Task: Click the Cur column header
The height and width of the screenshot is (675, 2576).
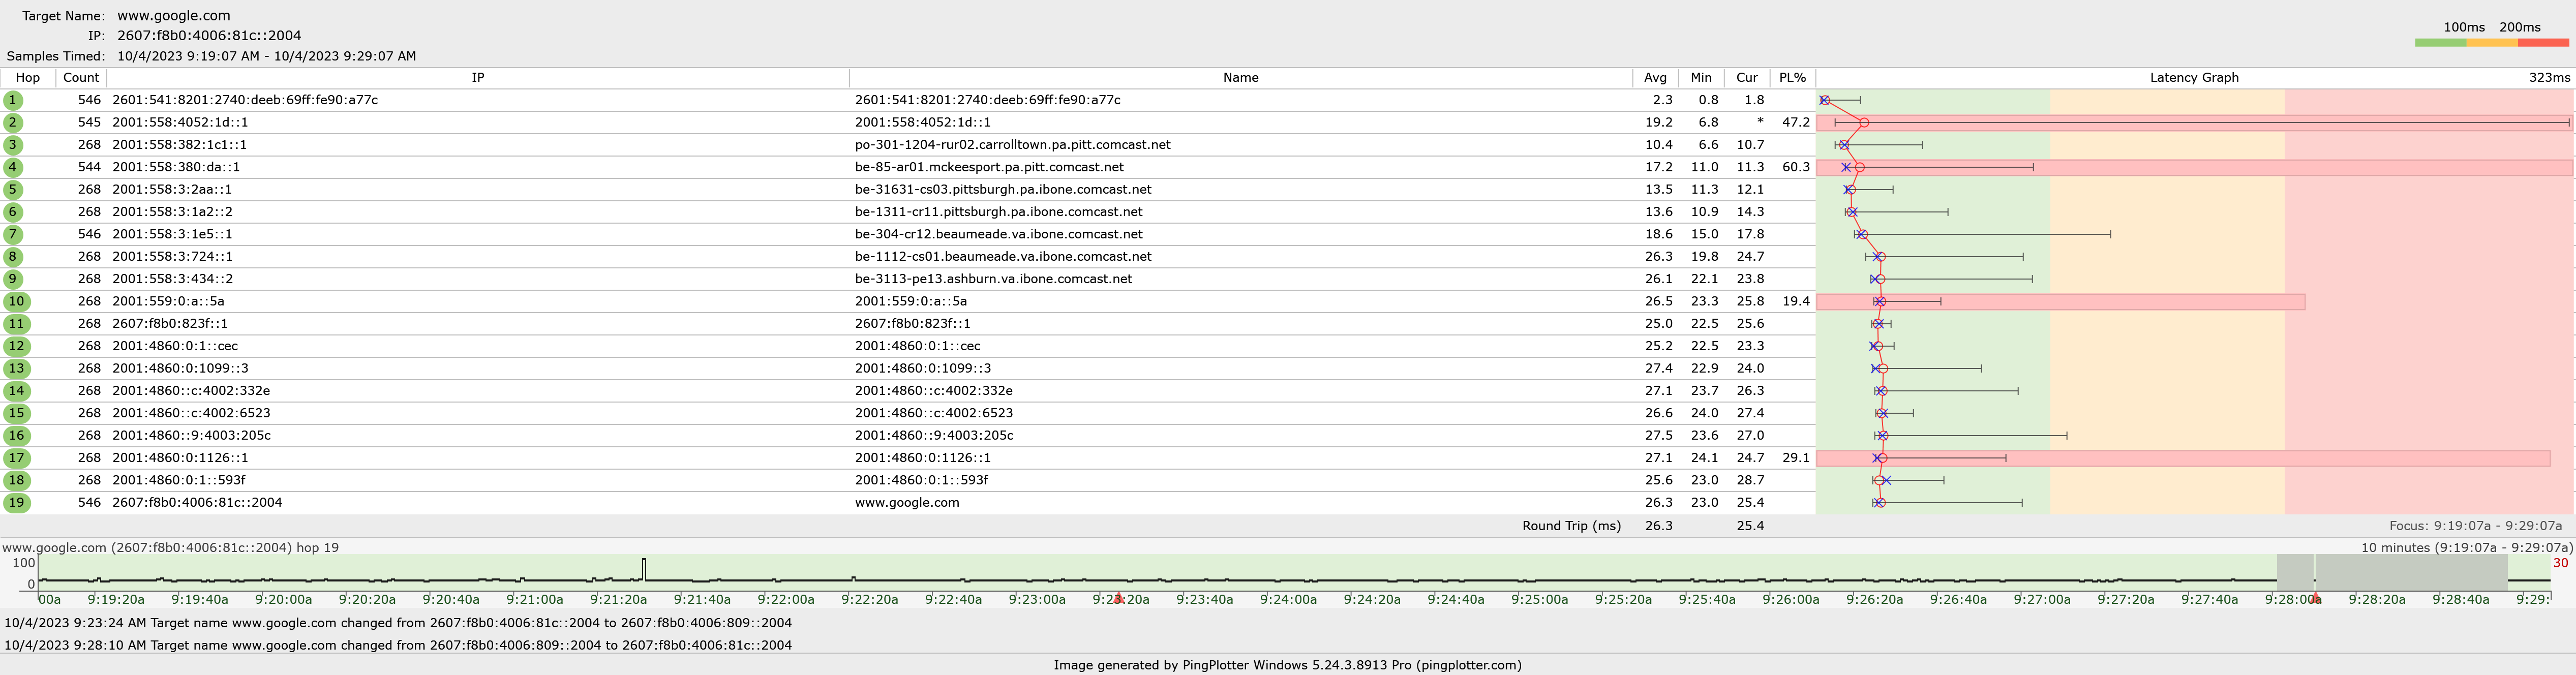Action: 1747,78
